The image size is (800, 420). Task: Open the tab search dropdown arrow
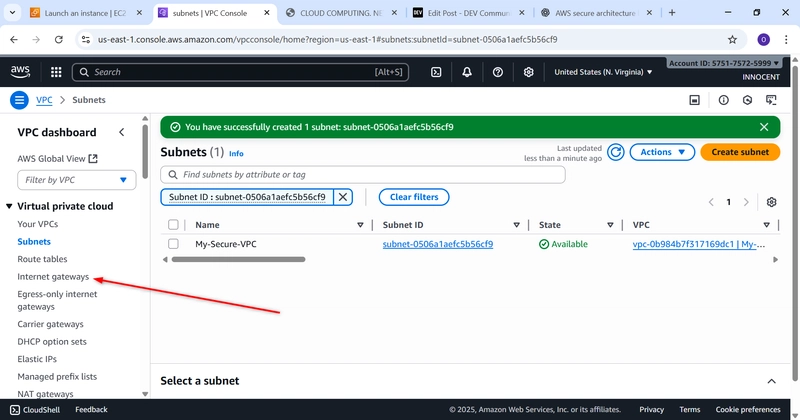[x=12, y=13]
